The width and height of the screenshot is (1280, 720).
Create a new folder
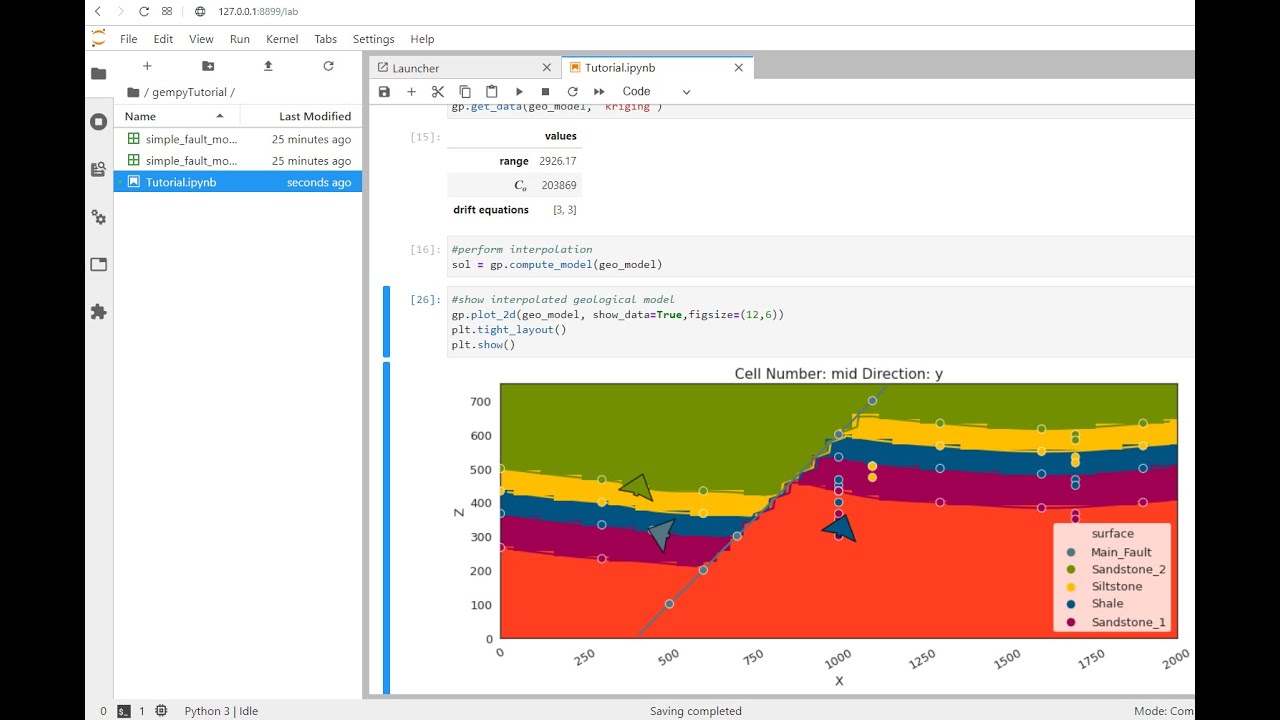[x=208, y=66]
